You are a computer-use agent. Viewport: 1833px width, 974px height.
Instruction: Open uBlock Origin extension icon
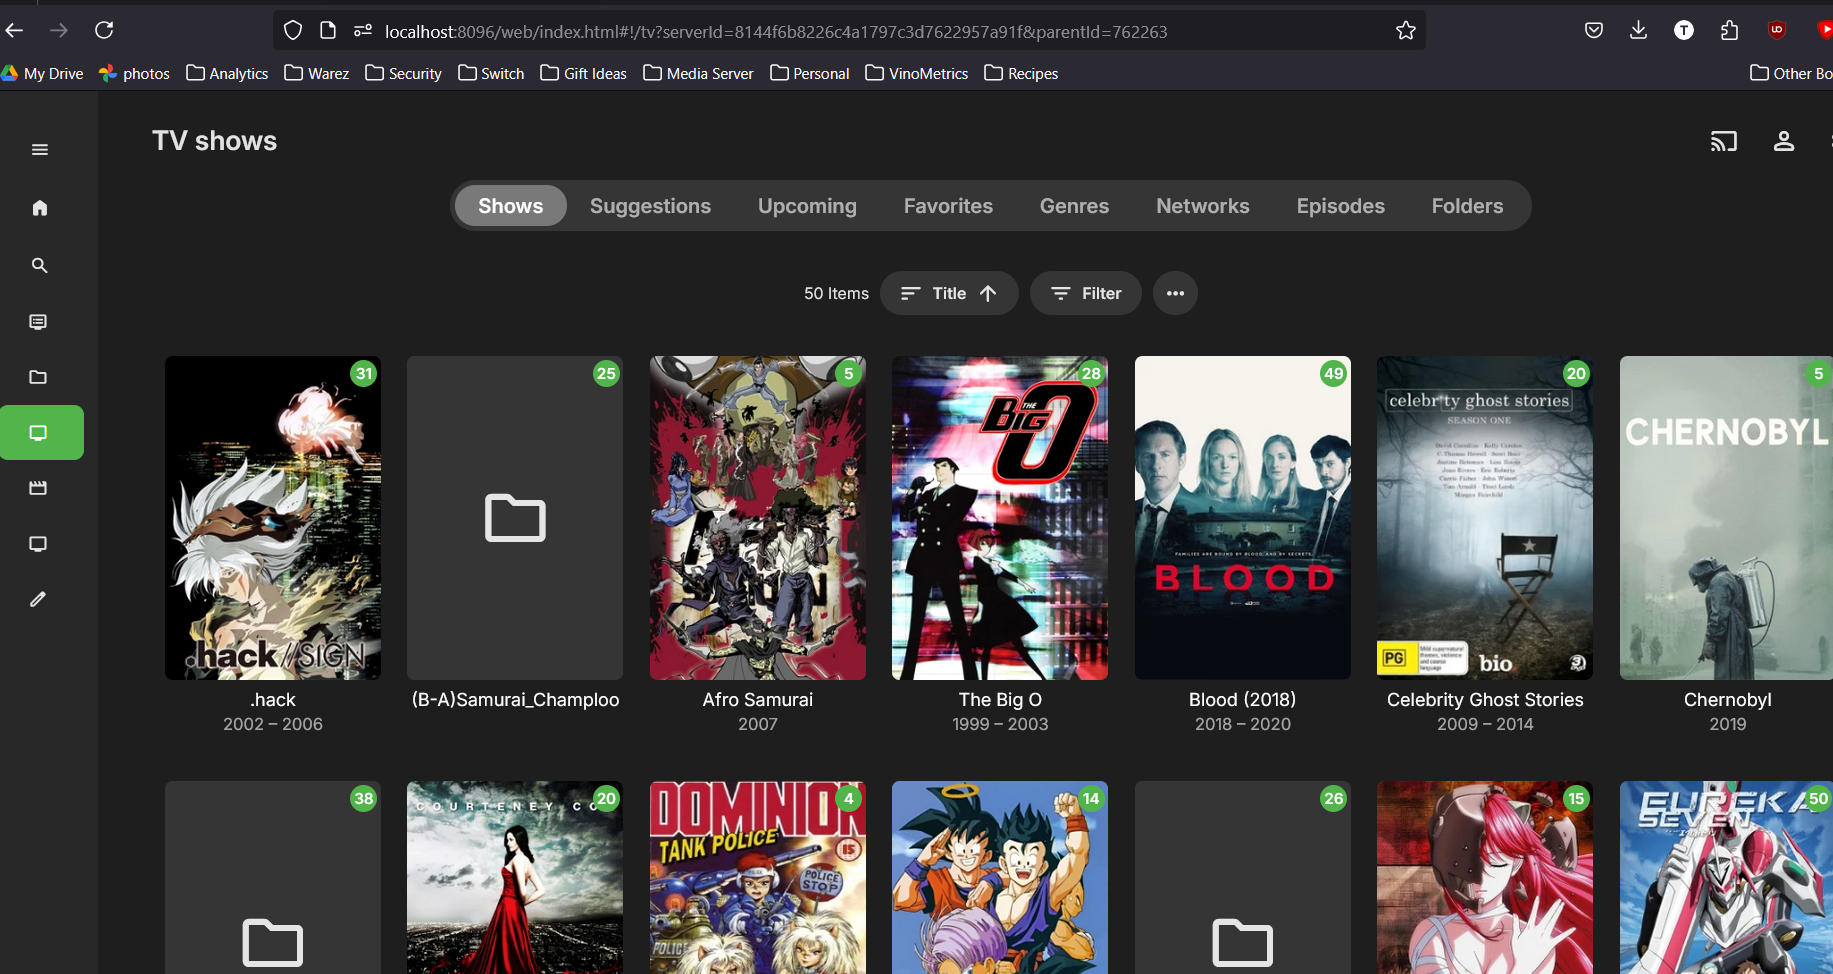(1777, 31)
